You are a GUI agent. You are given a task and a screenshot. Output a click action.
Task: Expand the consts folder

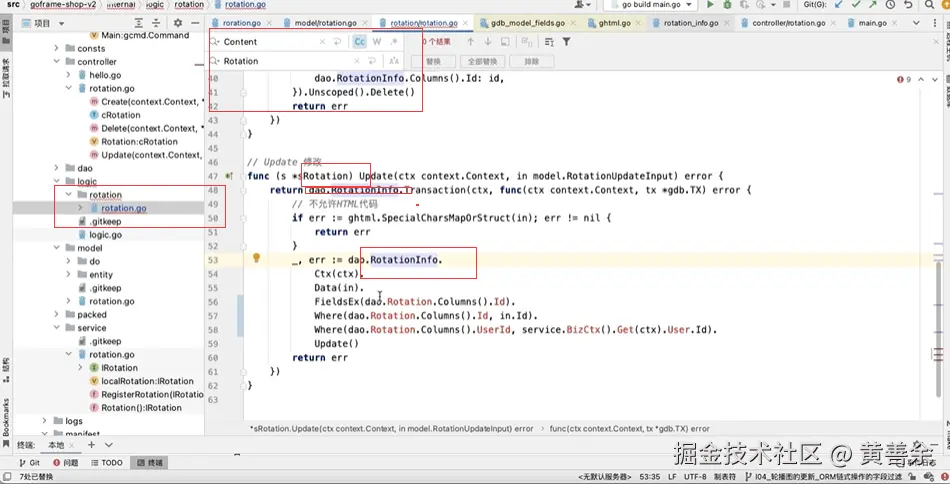click(56, 48)
